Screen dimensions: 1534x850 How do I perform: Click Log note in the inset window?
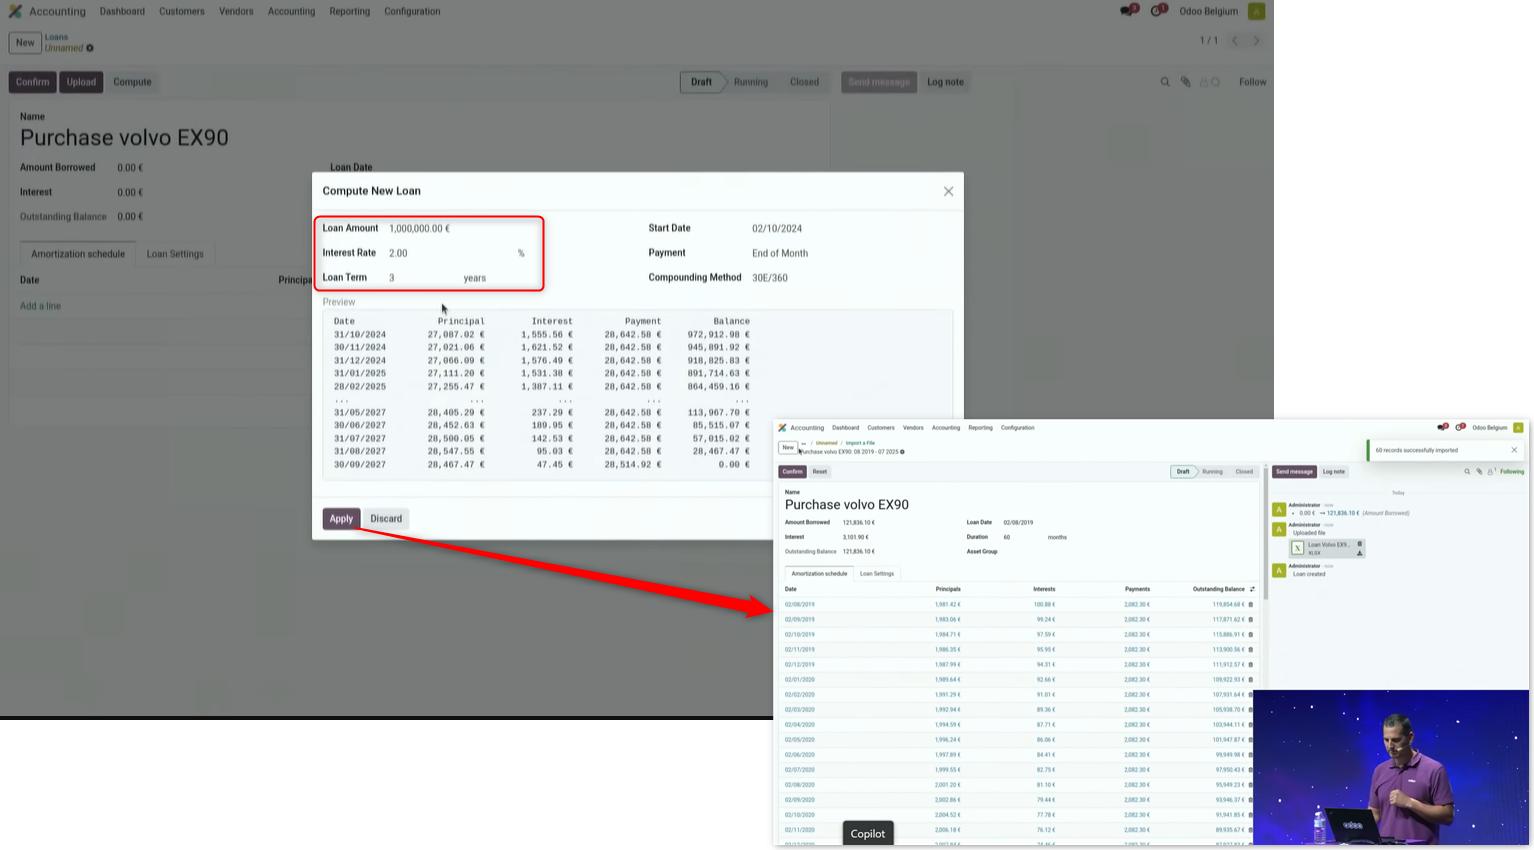pyautogui.click(x=1334, y=472)
